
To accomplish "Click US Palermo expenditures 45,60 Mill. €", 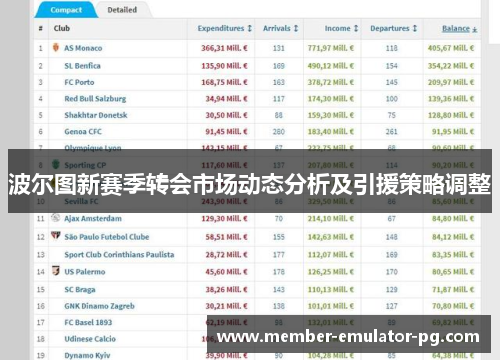I will tap(226, 272).
